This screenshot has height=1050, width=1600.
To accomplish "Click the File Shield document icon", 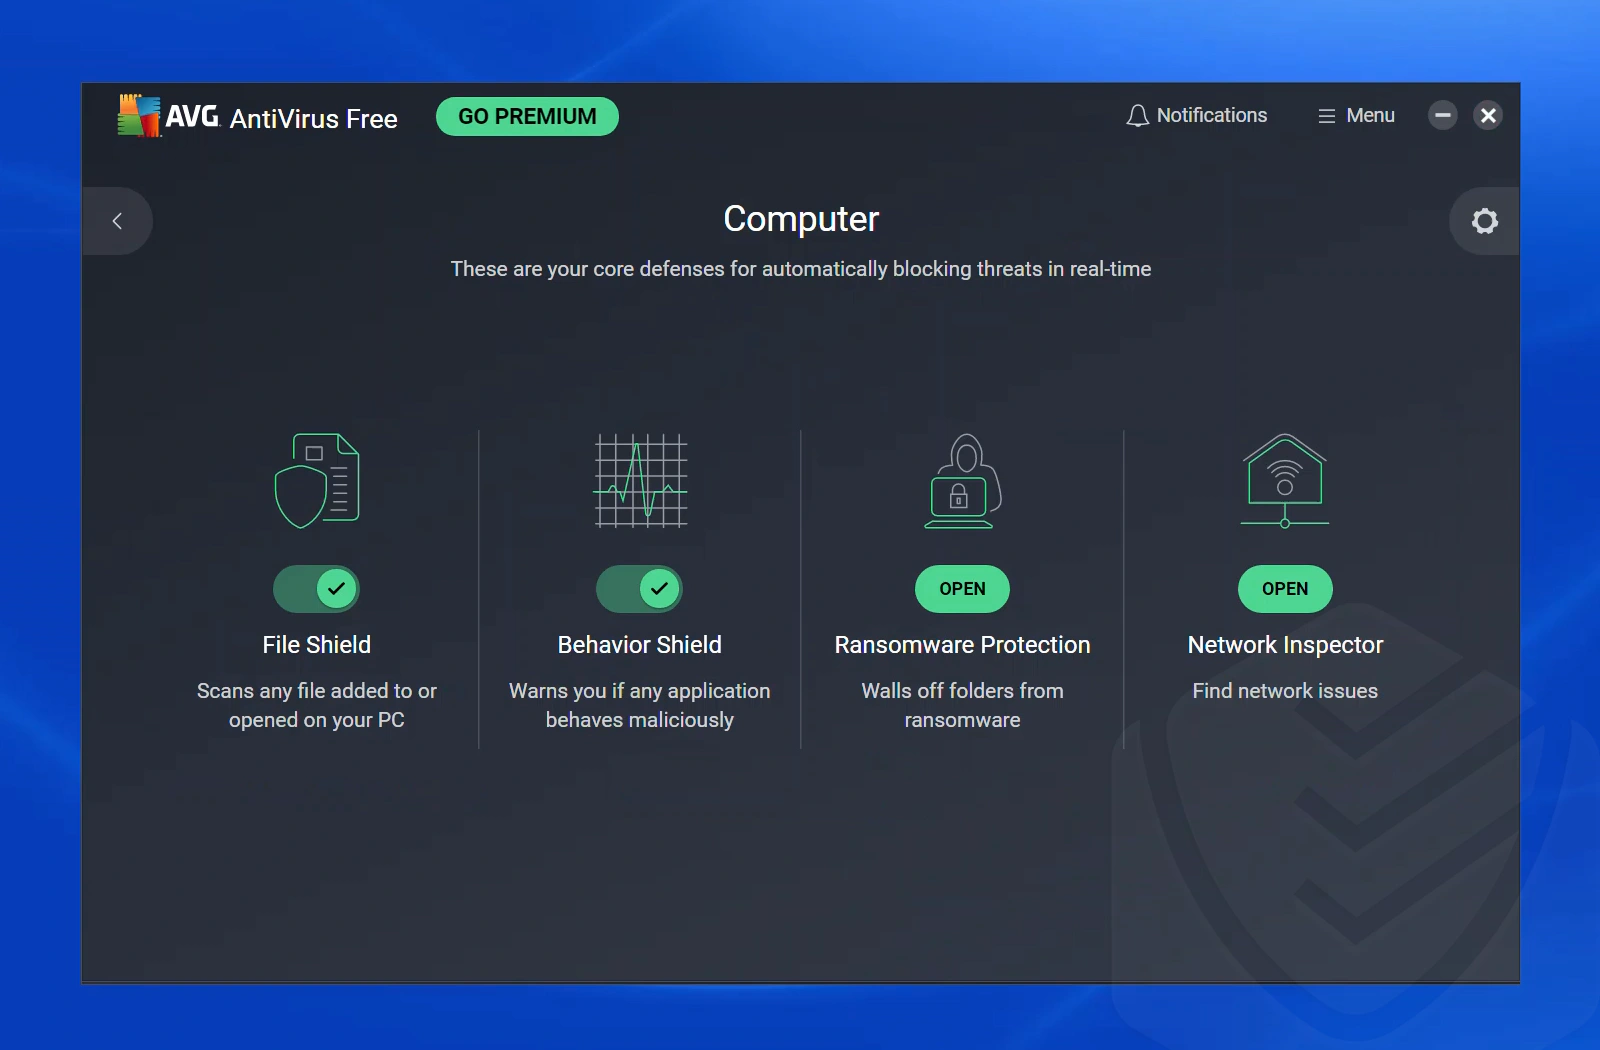I will 317,481.
